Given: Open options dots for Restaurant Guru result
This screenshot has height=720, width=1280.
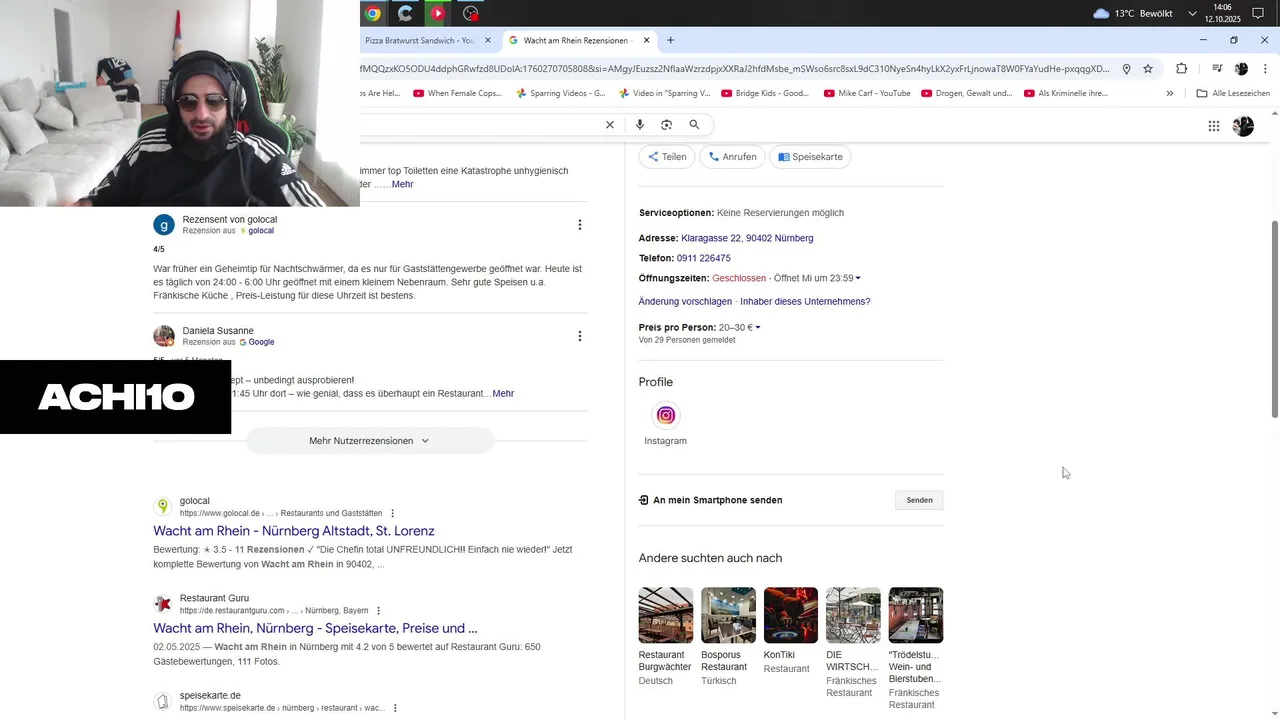Looking at the screenshot, I should [378, 611].
